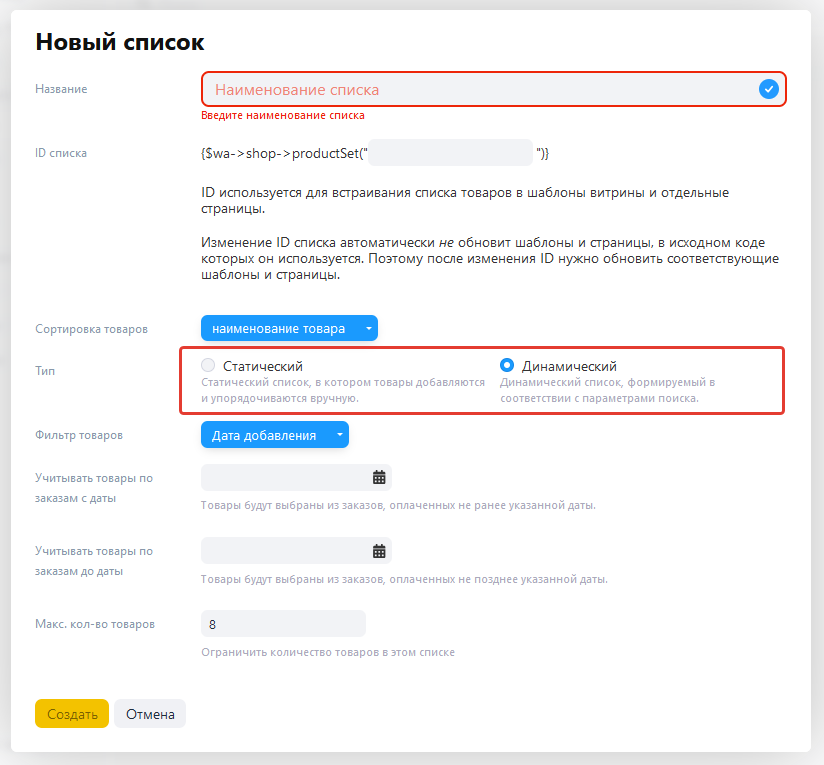The height and width of the screenshot is (765, 824).
Task: Focus the Наименование списка input field
Action: coord(493,89)
